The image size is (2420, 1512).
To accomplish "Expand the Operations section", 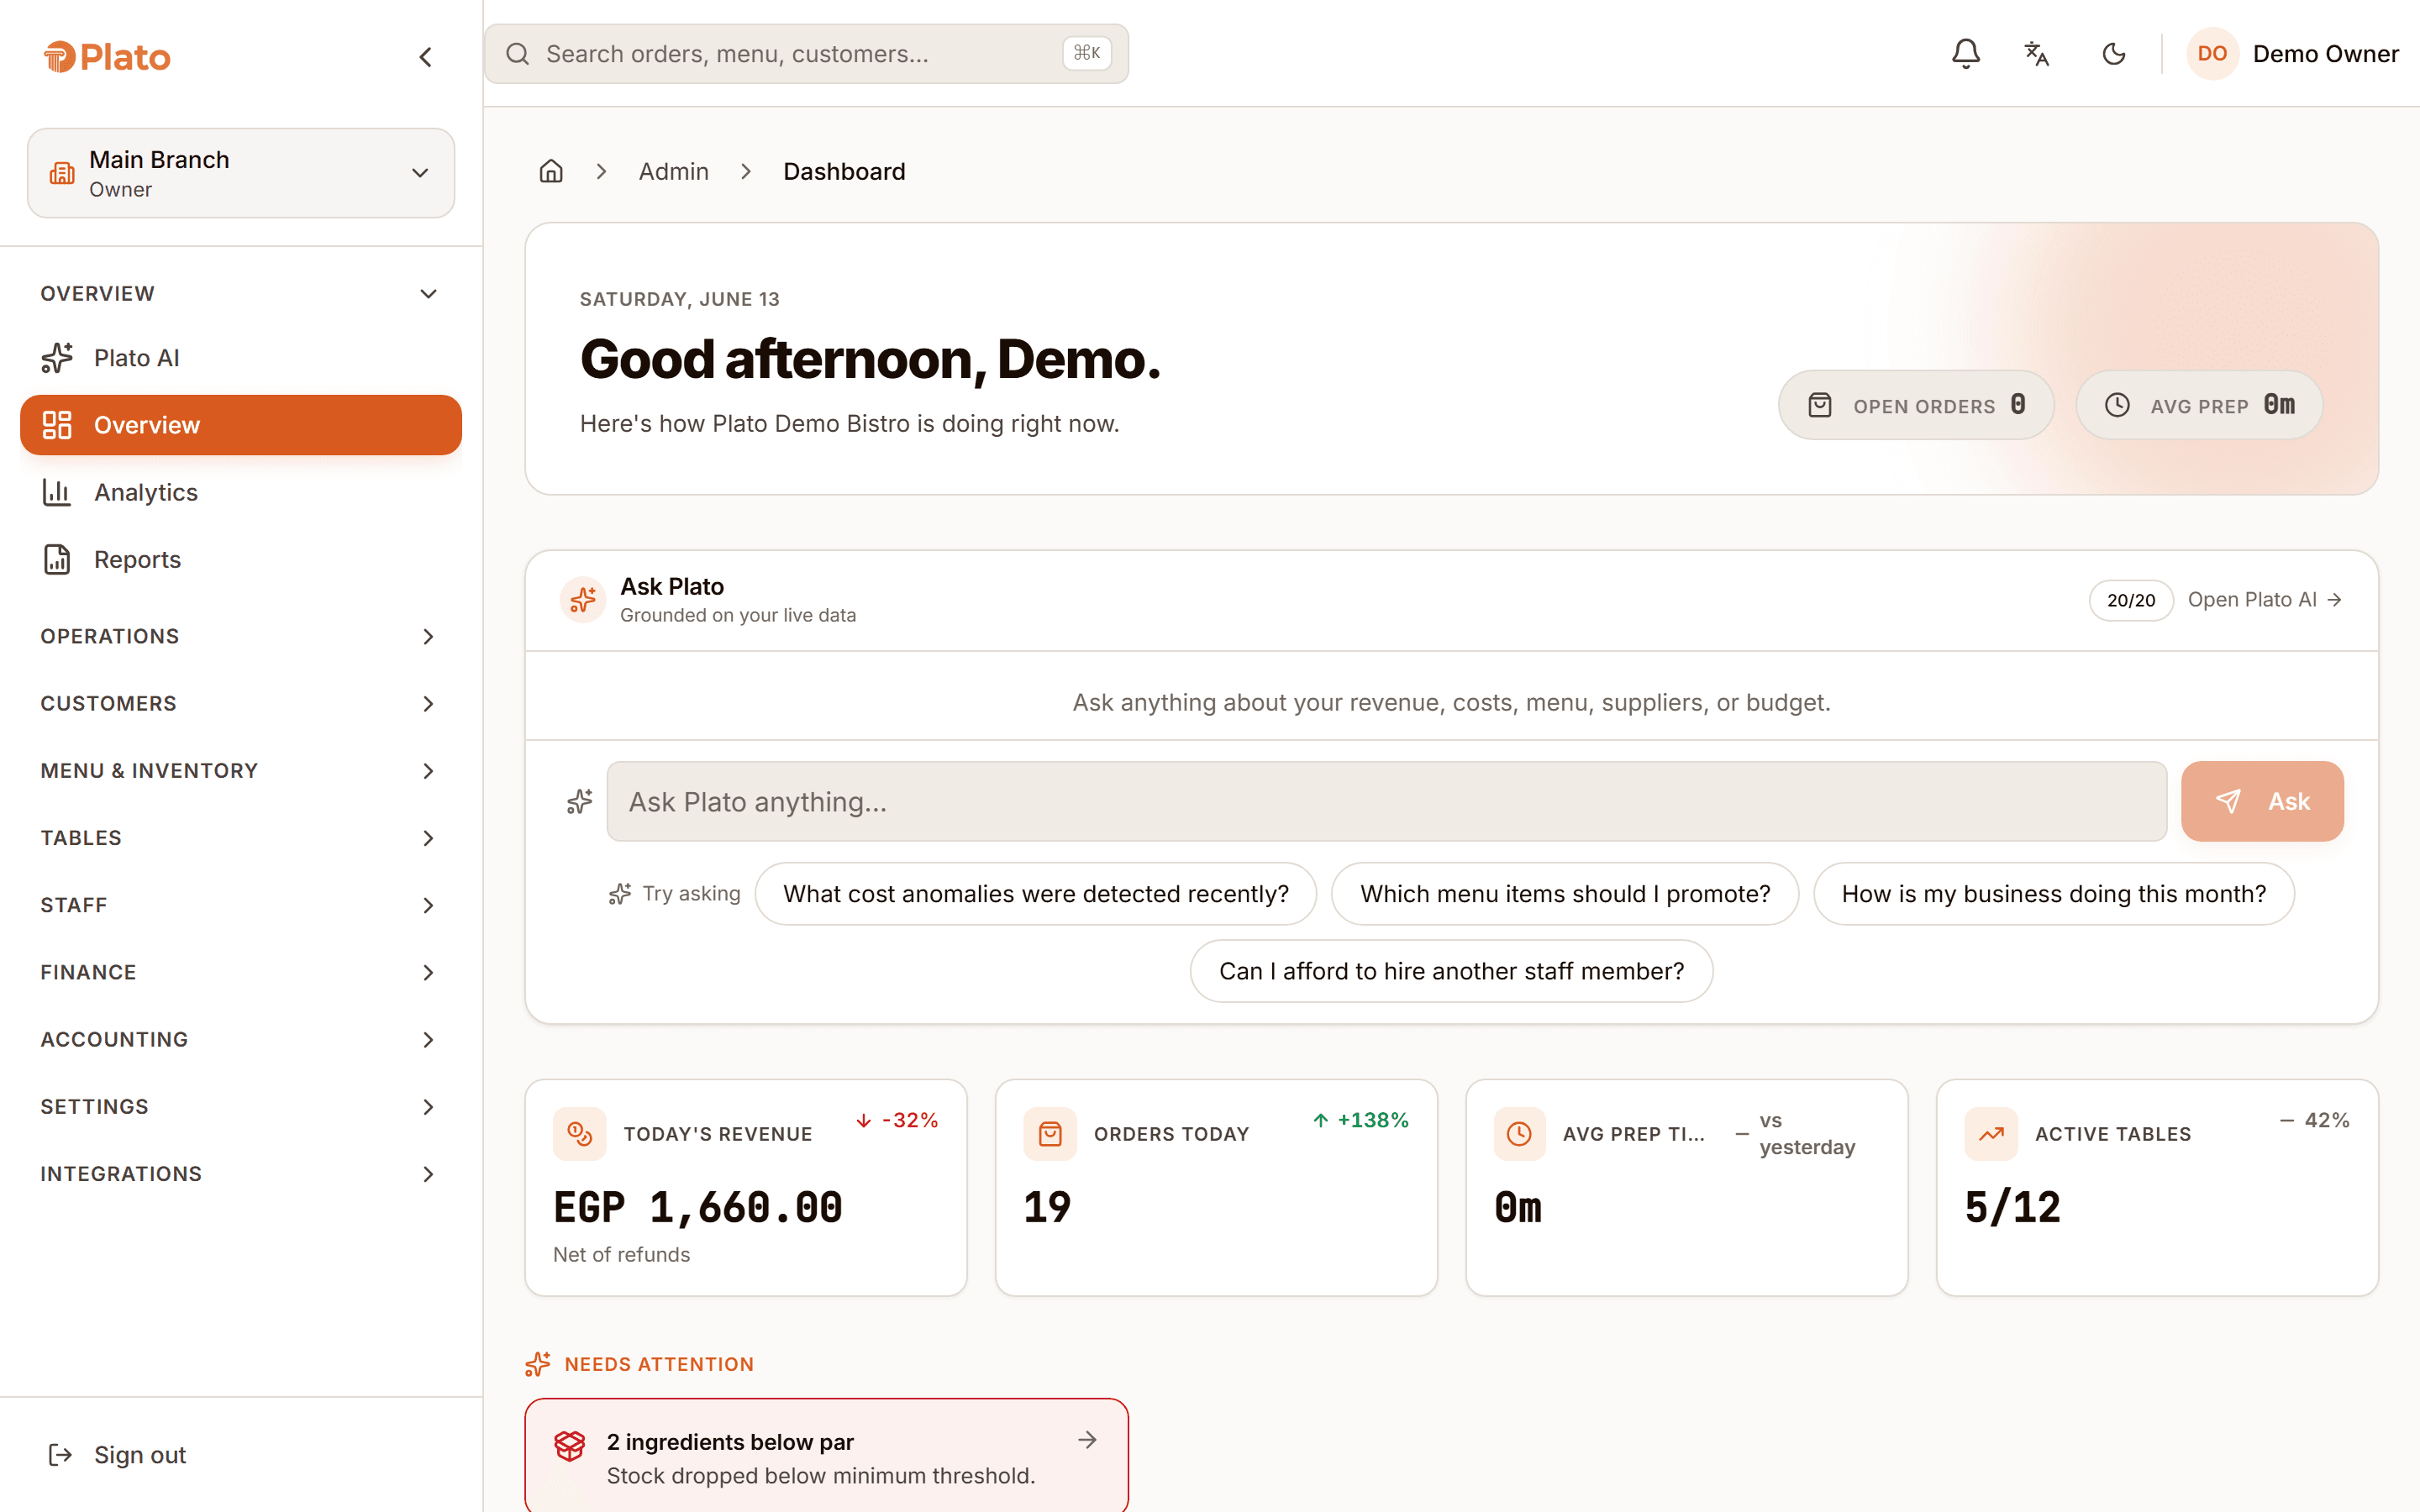I will point(240,636).
